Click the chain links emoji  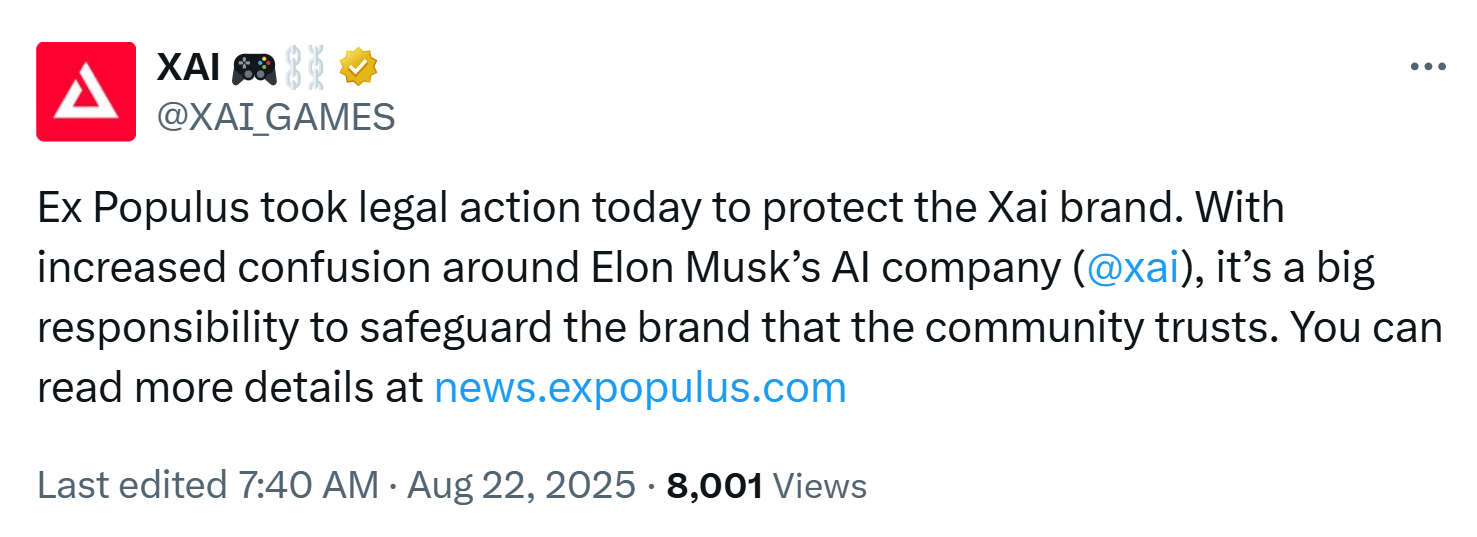click(305, 68)
